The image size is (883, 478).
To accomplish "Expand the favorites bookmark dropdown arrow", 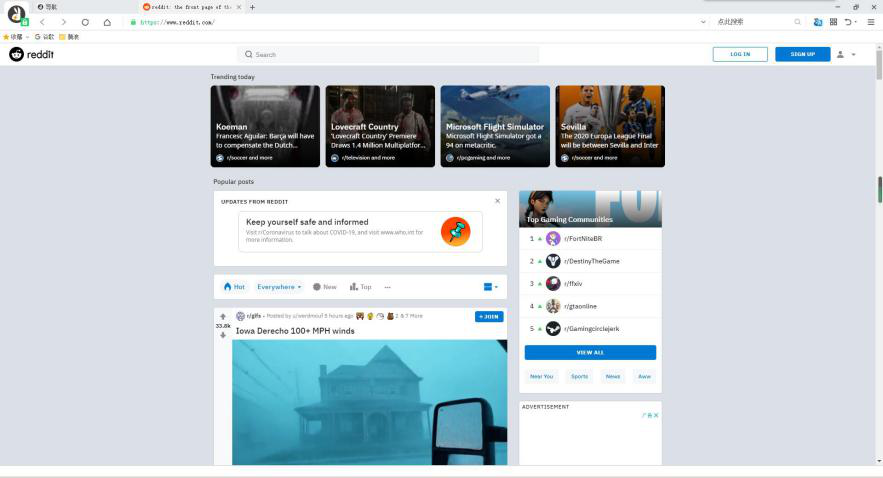I will (x=27, y=37).
